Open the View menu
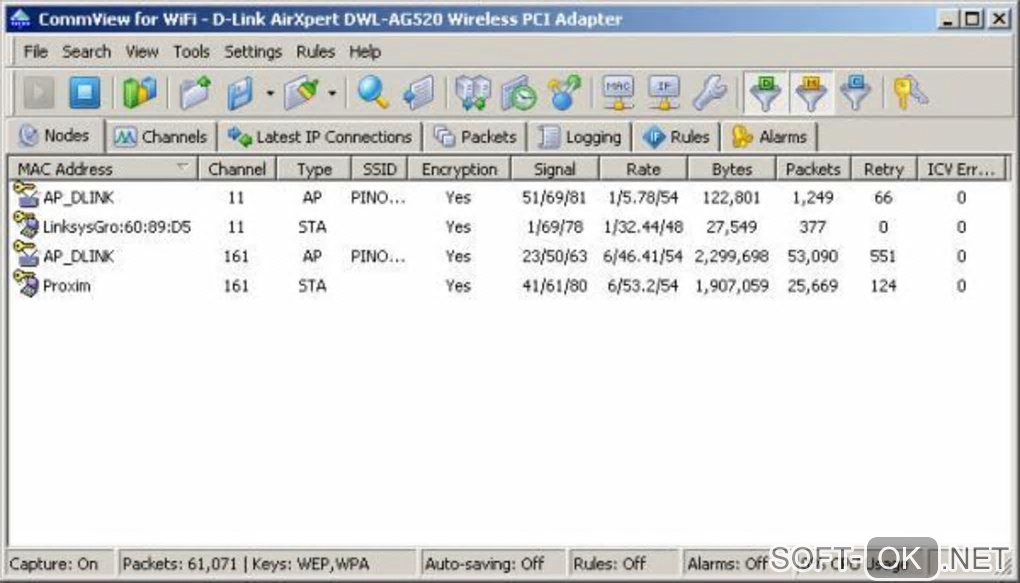 [x=142, y=51]
